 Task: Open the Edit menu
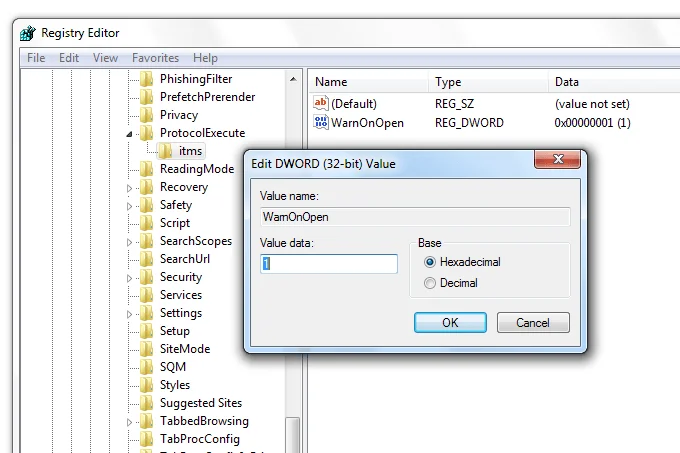[x=69, y=58]
